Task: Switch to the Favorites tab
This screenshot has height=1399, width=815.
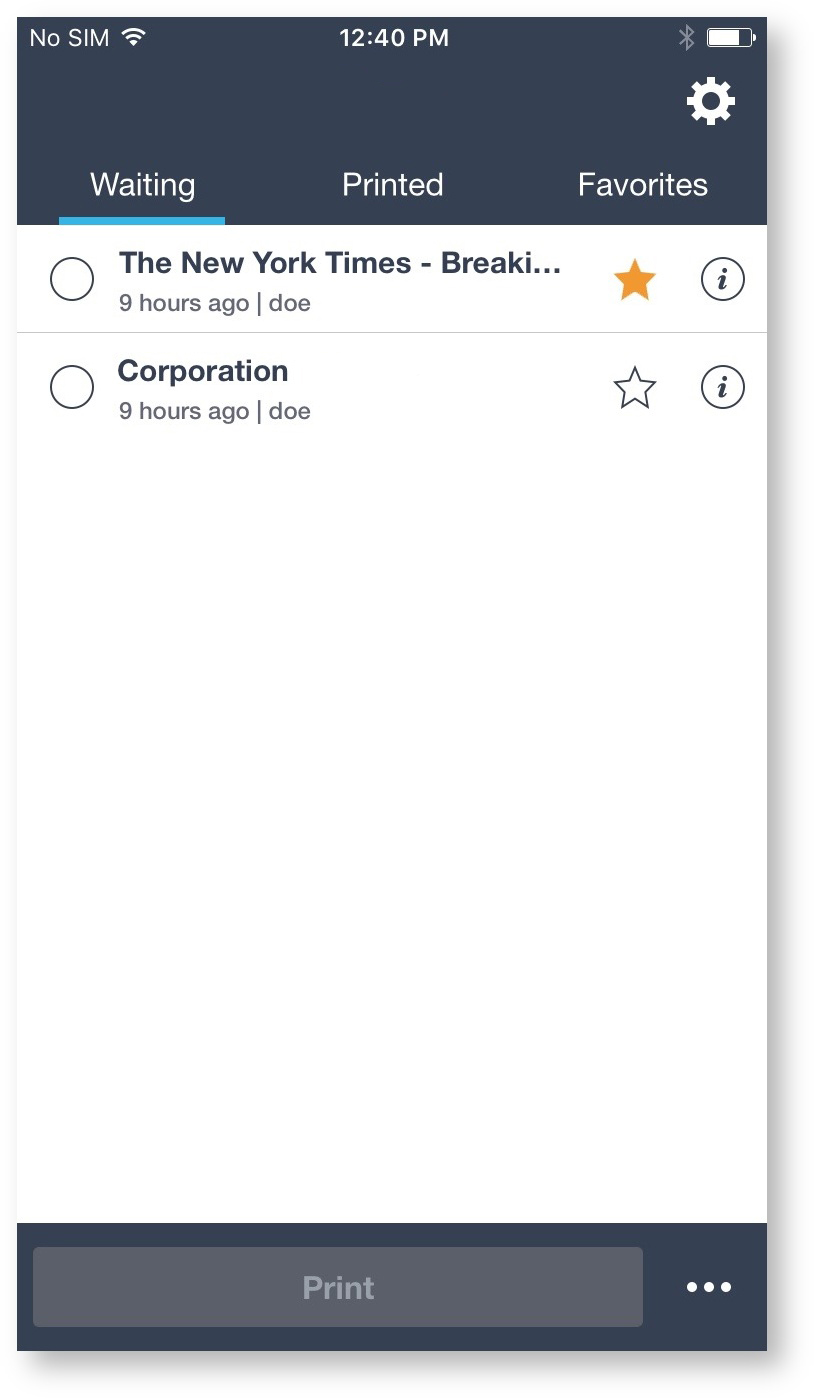Action: coord(642,185)
